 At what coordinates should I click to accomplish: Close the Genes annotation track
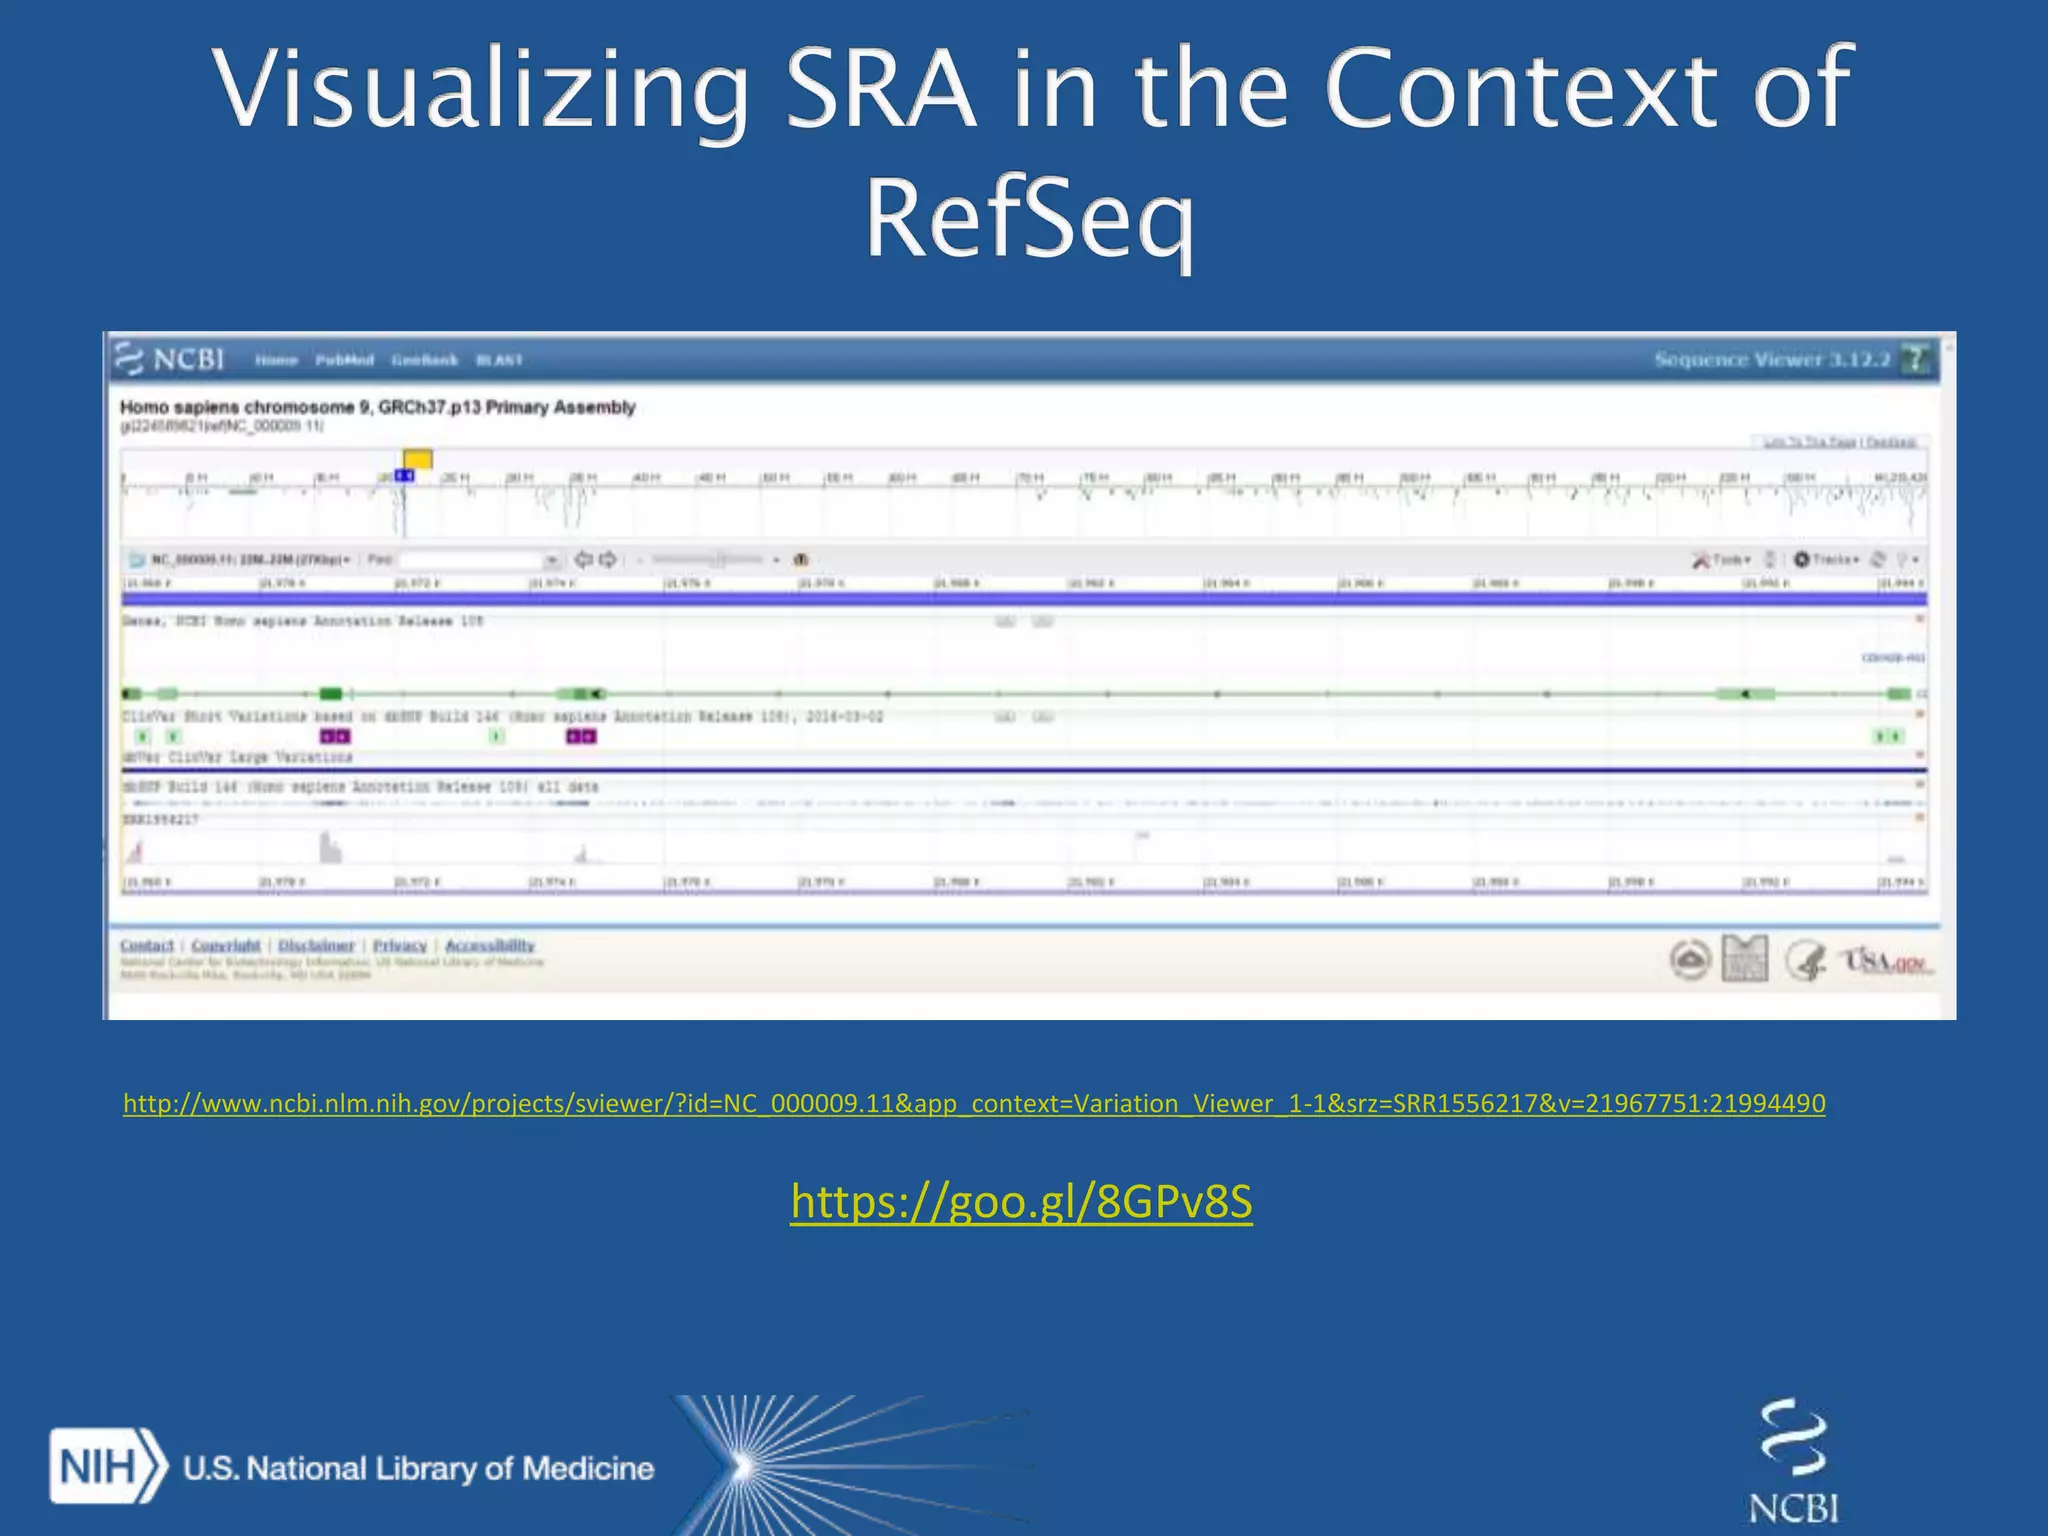(x=1919, y=620)
